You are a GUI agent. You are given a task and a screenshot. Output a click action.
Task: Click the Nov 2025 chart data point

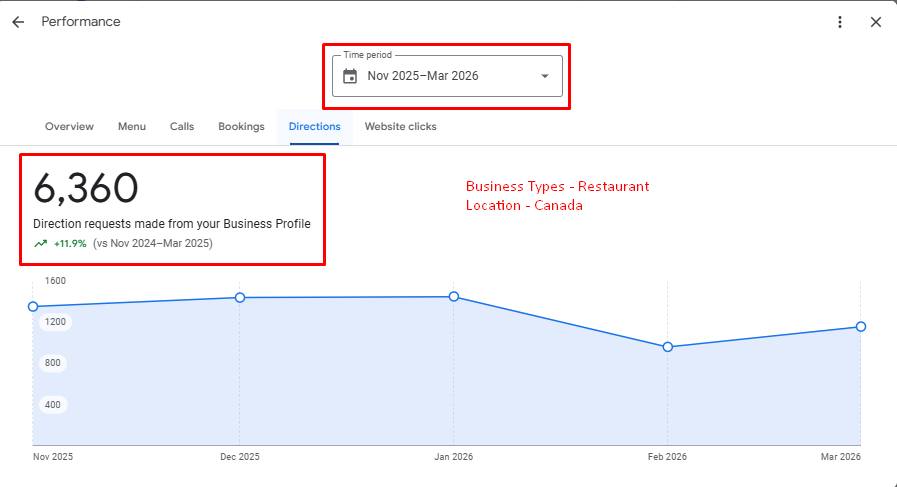33,307
